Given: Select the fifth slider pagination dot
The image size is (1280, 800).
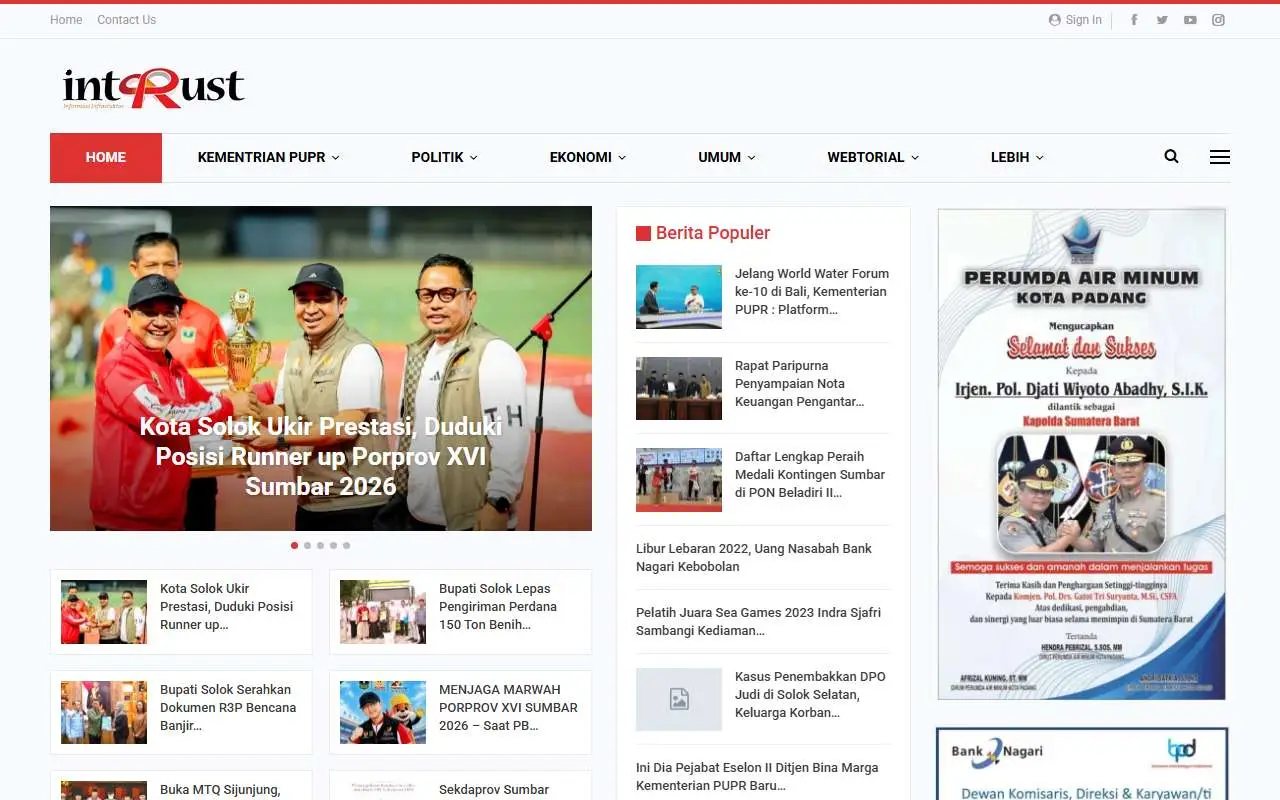Looking at the screenshot, I should click(x=346, y=545).
